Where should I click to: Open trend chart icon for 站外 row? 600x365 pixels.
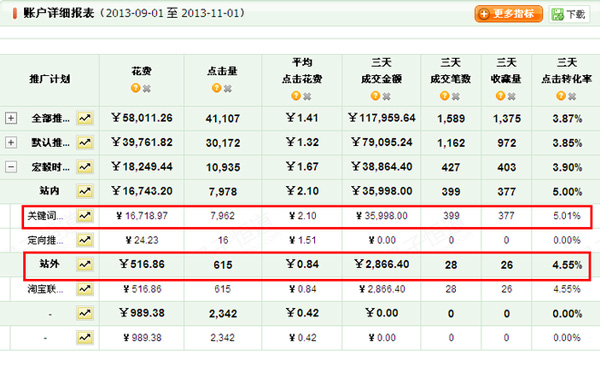[x=85, y=264]
